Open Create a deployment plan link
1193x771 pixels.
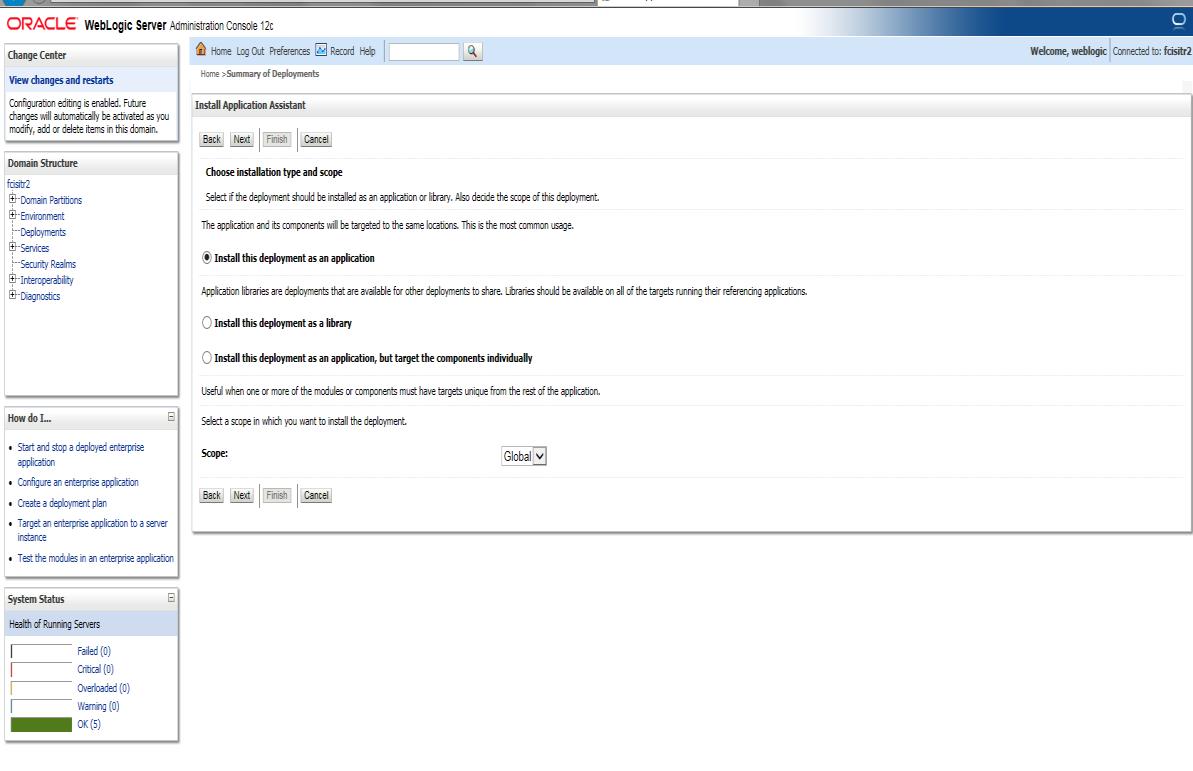(x=62, y=503)
